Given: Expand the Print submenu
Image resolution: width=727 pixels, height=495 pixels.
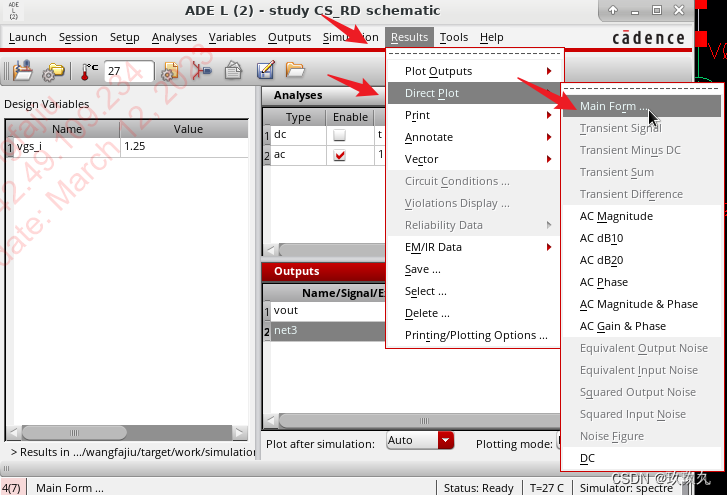Looking at the screenshot, I should (x=473, y=115).
